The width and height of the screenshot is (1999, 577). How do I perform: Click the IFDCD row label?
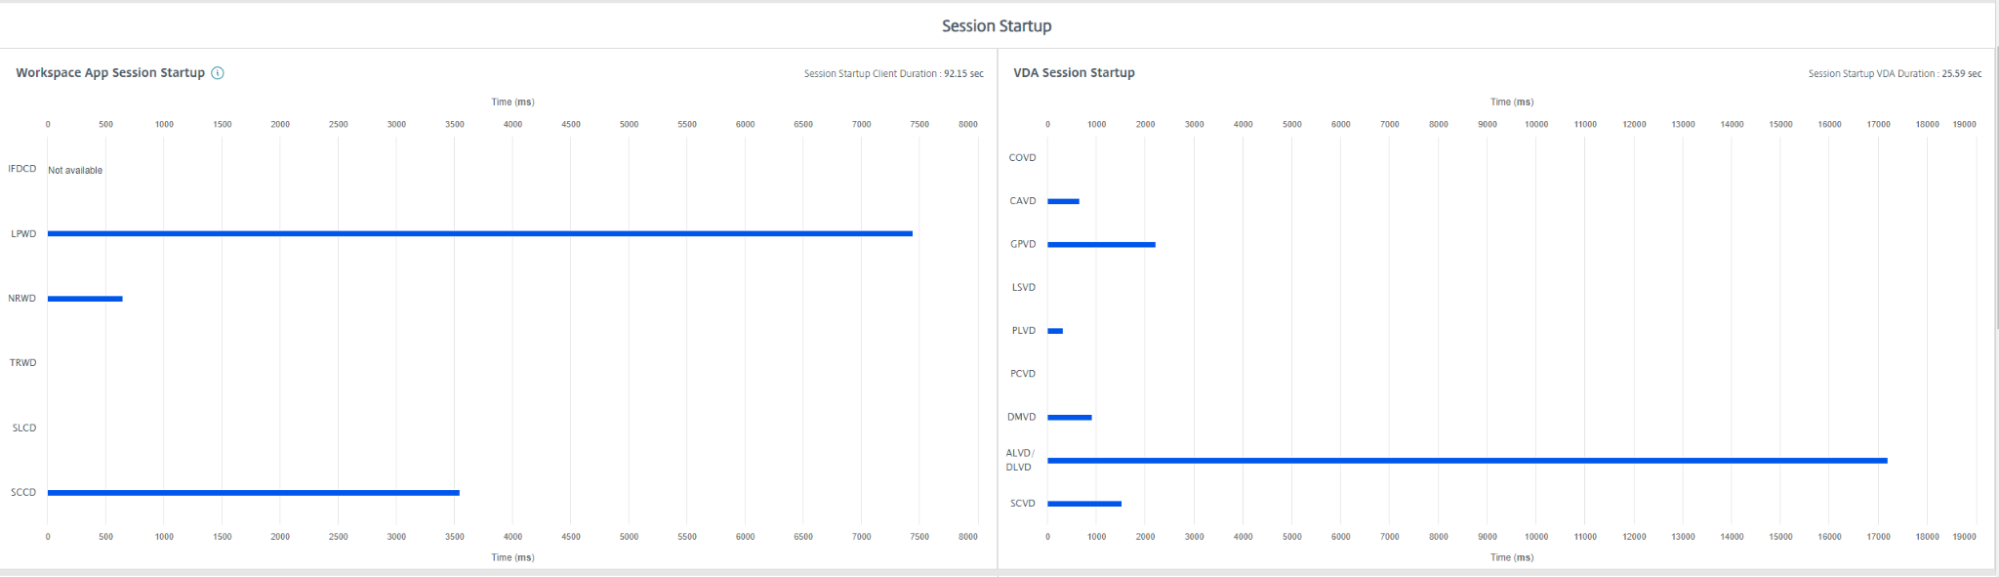pyautogui.click(x=22, y=169)
